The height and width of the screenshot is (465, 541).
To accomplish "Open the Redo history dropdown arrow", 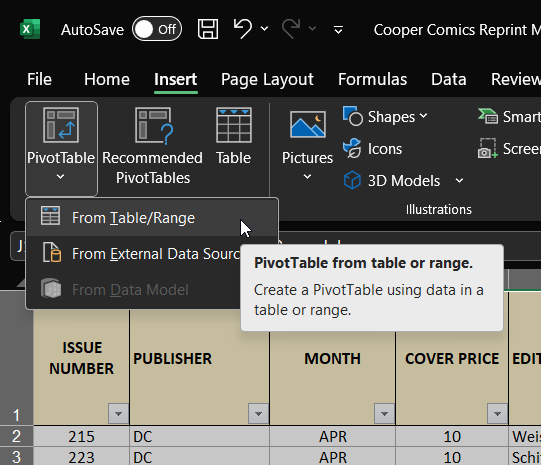I will coord(312,29).
